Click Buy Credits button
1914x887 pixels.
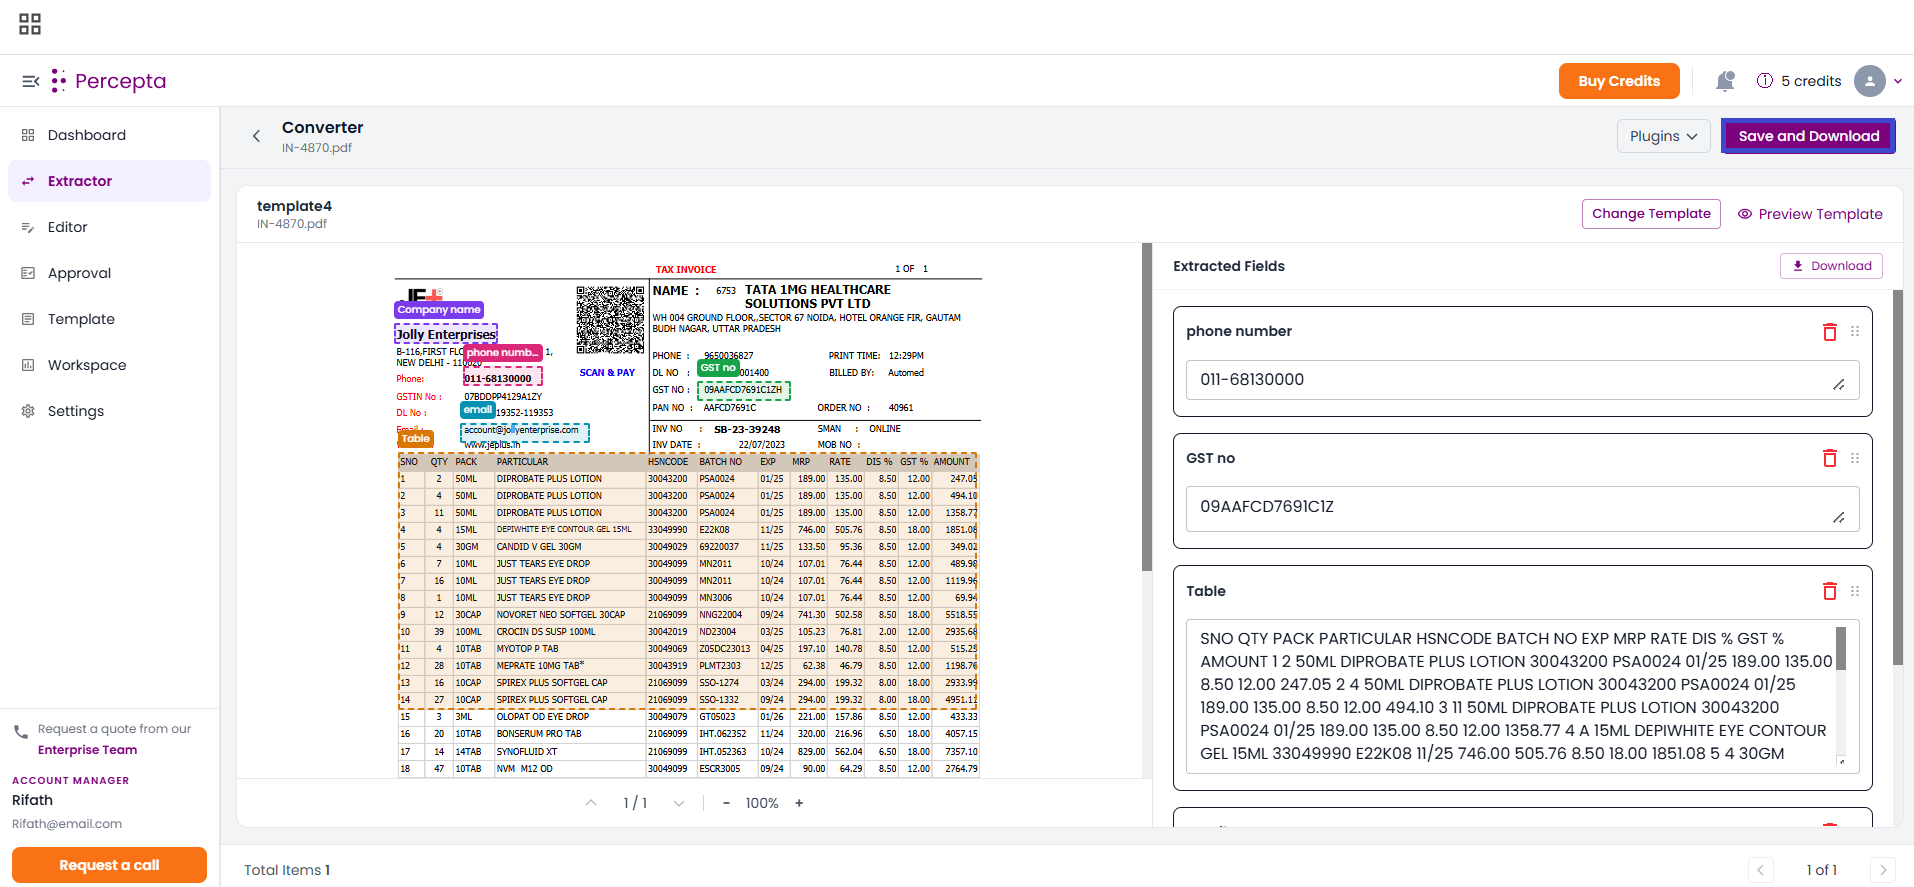[x=1619, y=81]
